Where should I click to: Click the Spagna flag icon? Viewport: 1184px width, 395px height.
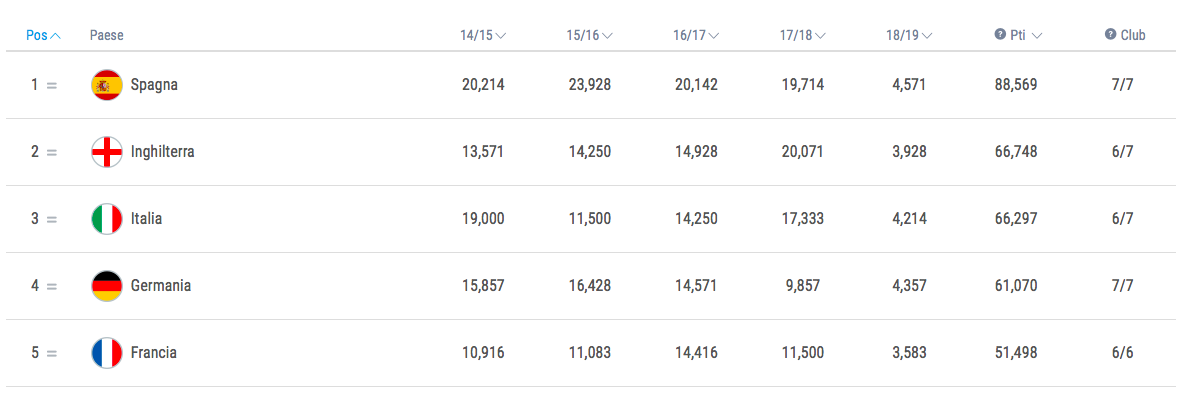click(x=106, y=85)
